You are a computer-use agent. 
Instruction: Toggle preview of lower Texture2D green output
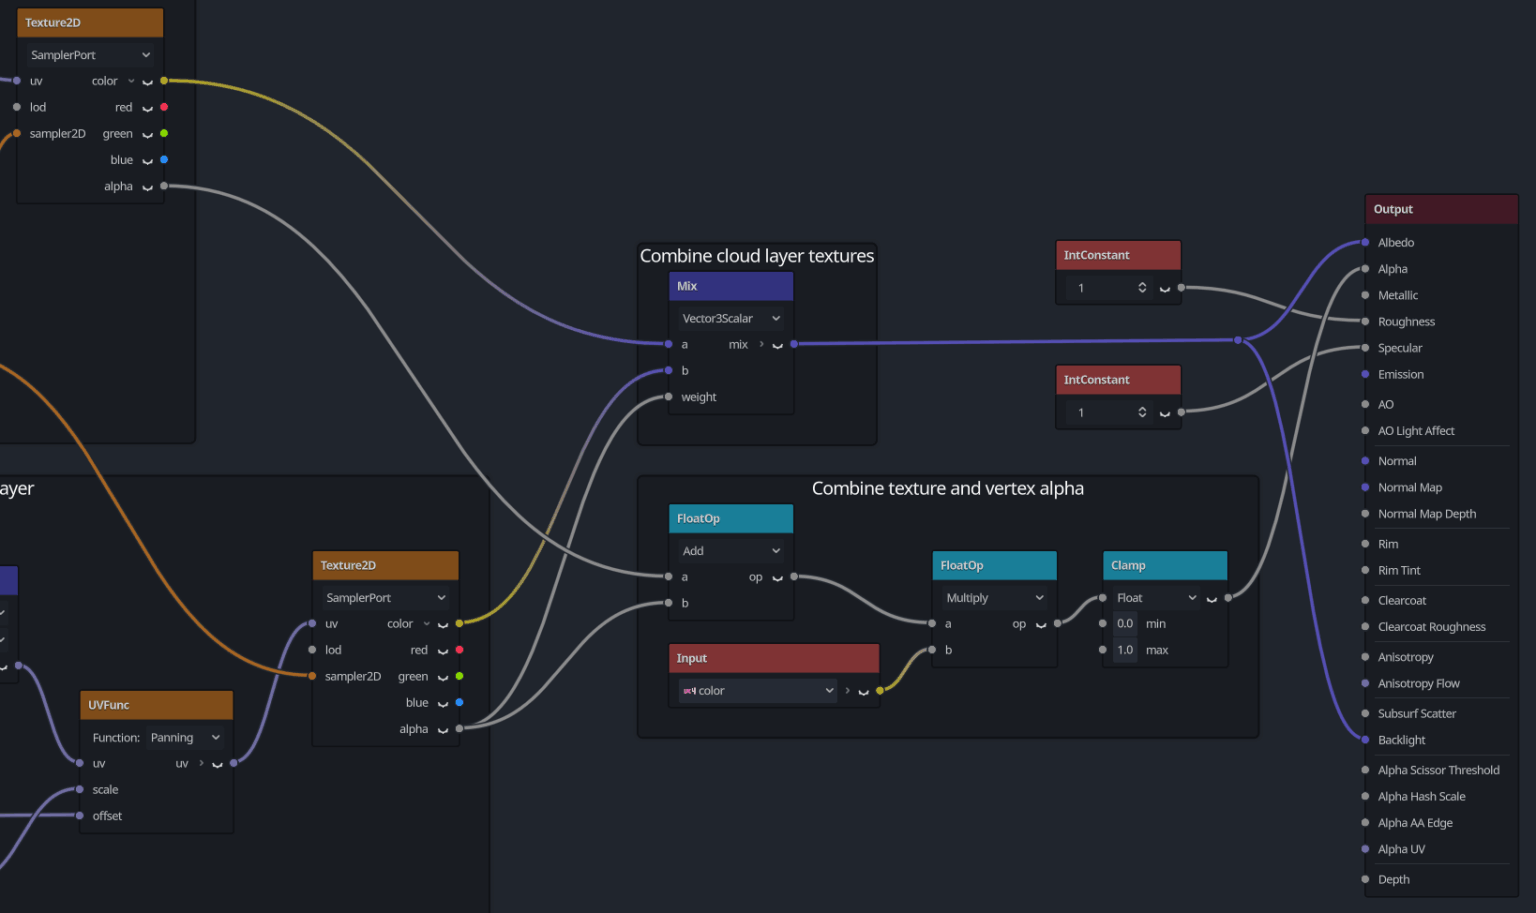tap(443, 676)
